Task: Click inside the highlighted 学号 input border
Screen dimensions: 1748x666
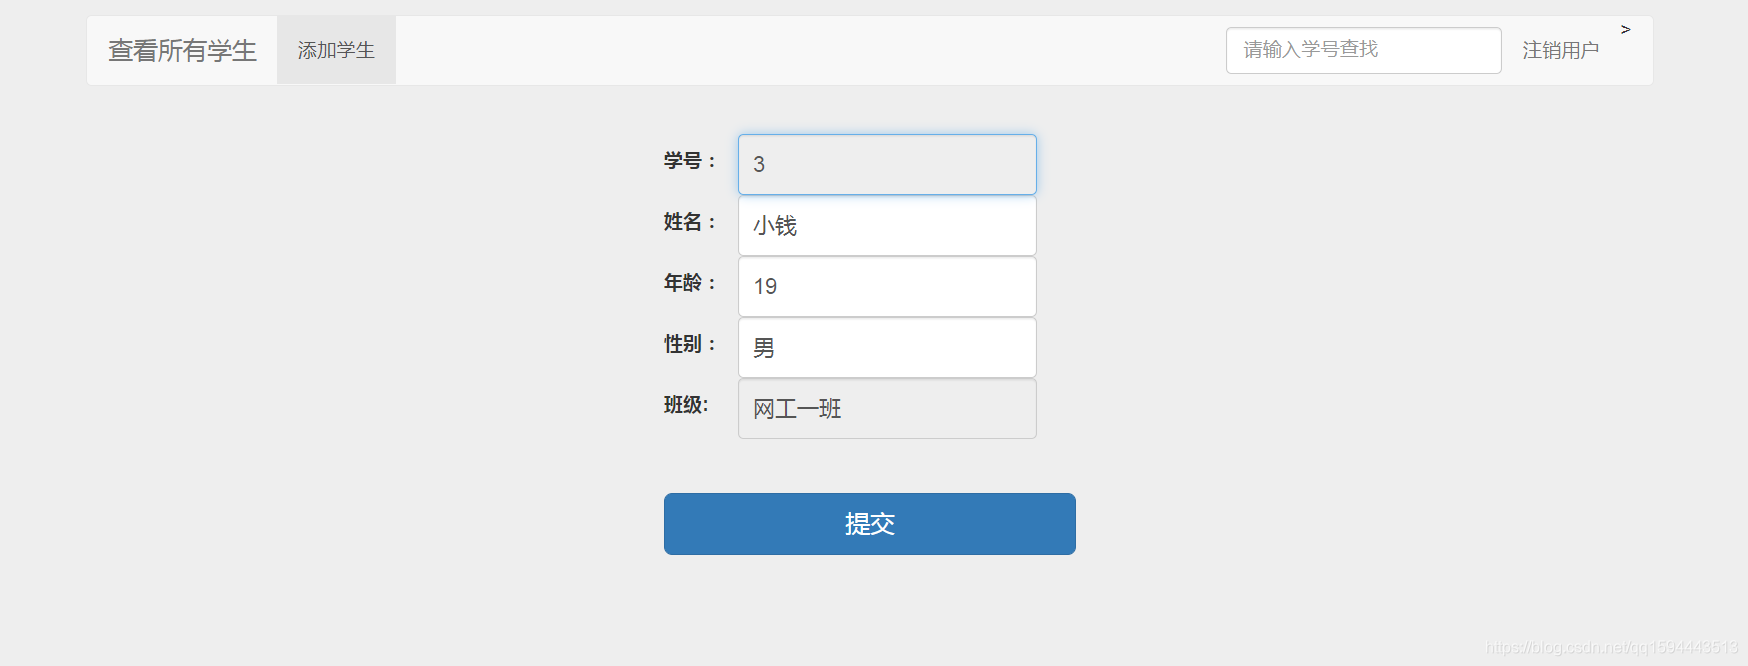Action: pyautogui.click(x=886, y=164)
